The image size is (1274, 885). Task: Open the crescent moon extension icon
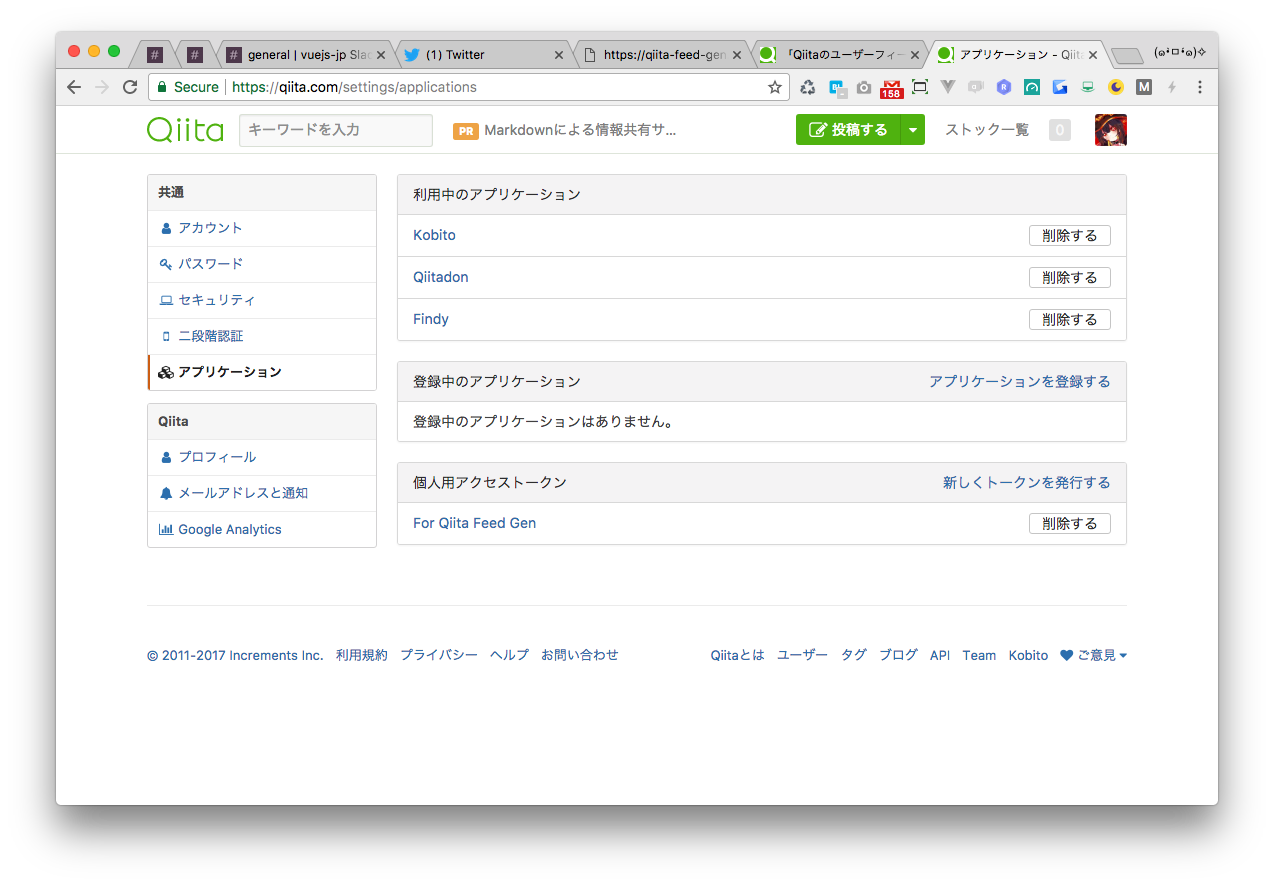1115,87
